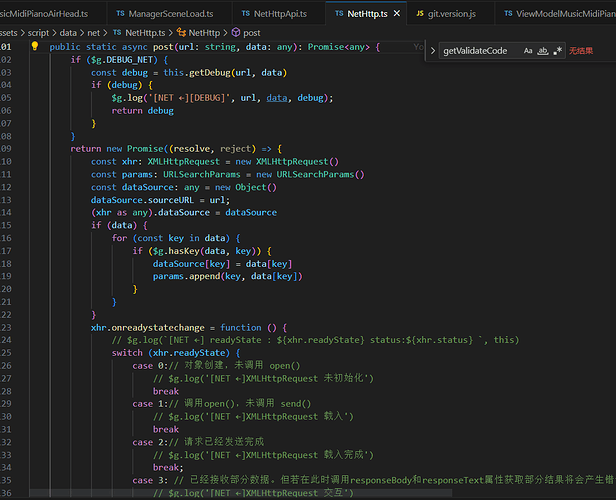
Task: Toggle Match Whole Word in find widget
Action: (543, 51)
